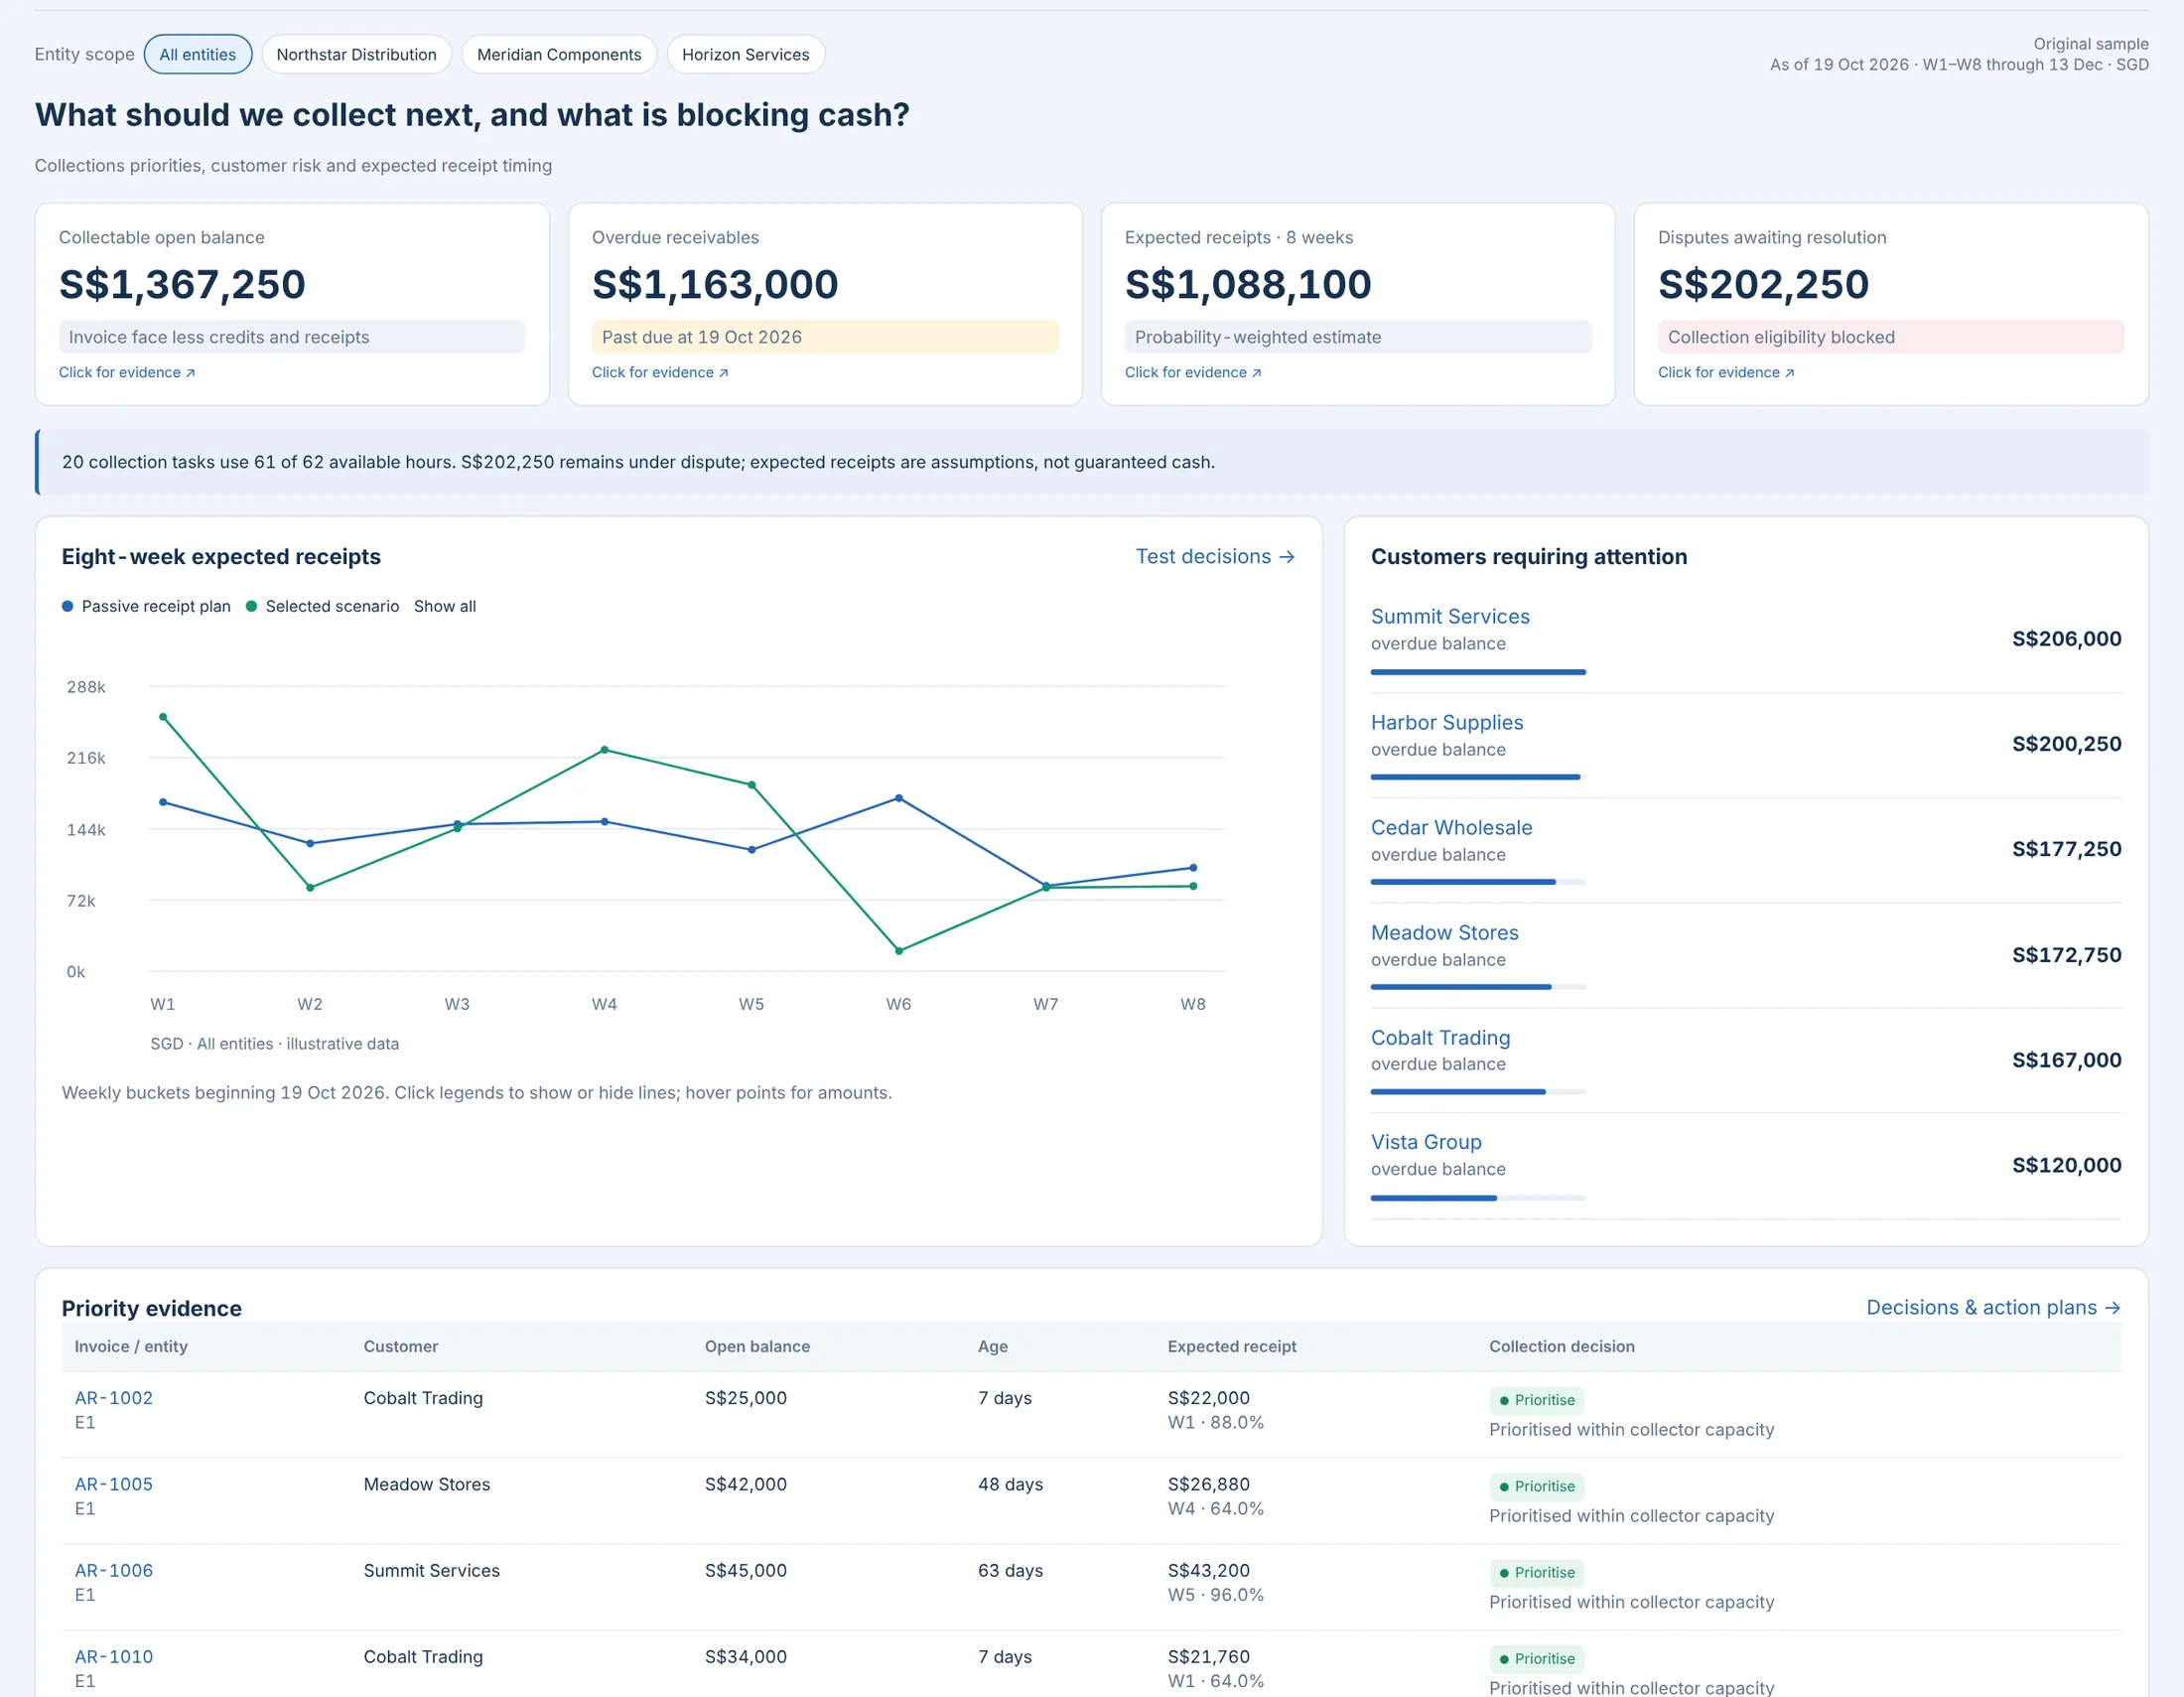The height and width of the screenshot is (1697, 2184).
Task: Open evidence for Overdue receivables
Action: 660,372
